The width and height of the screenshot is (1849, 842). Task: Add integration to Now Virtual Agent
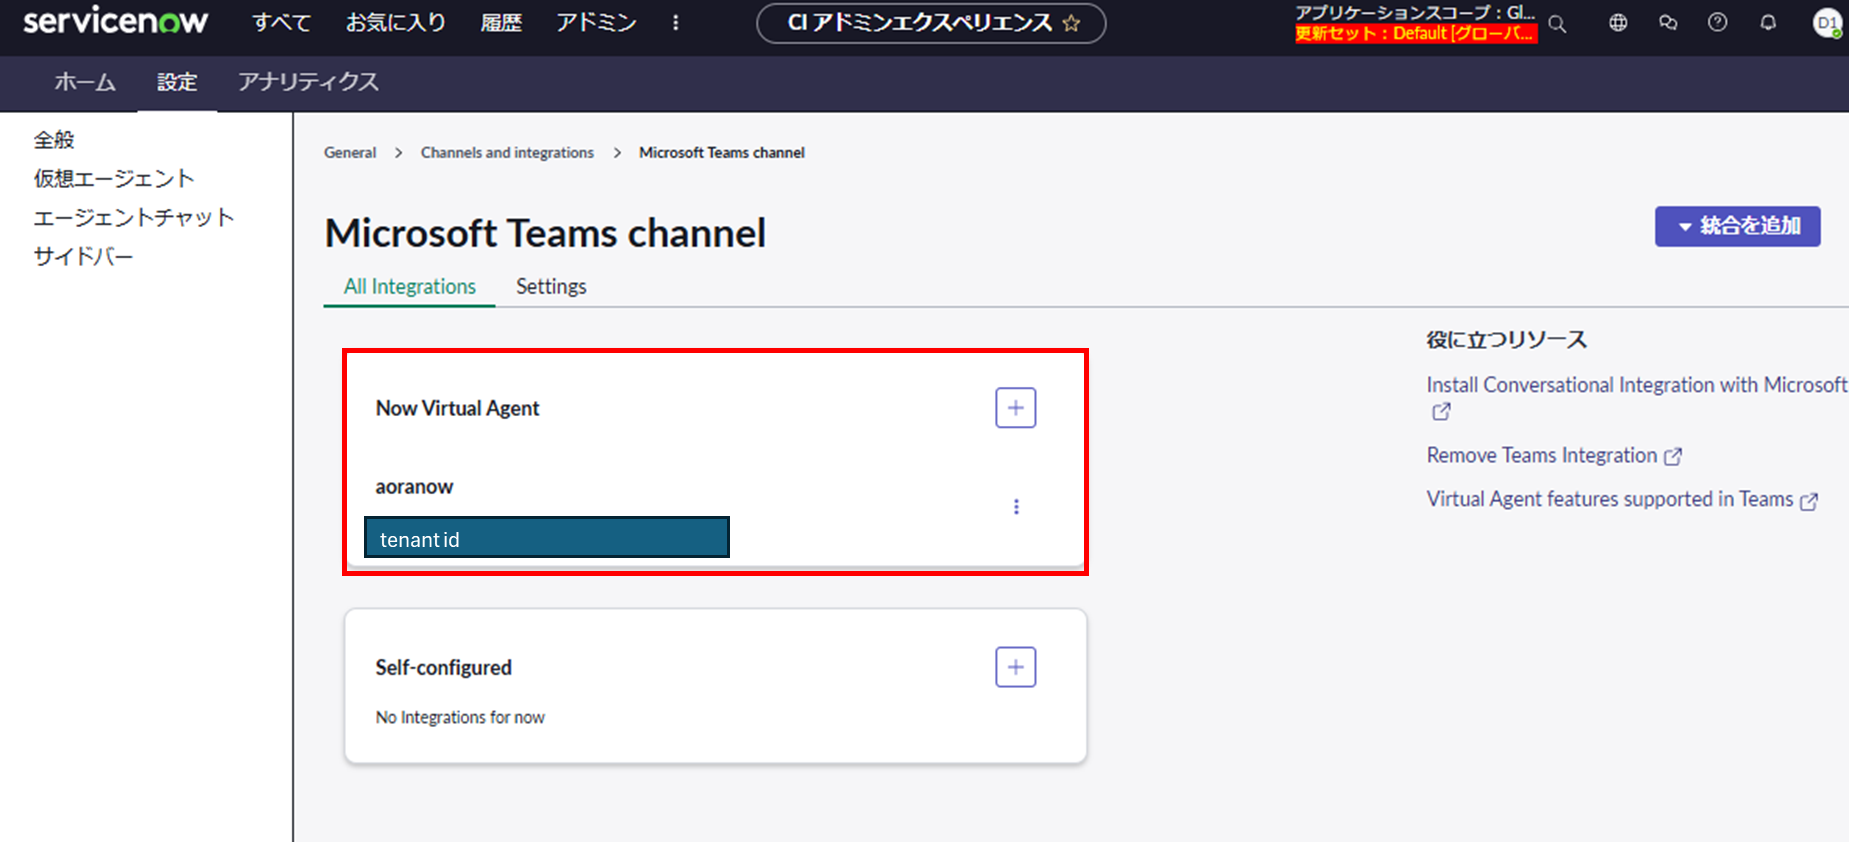[1015, 408]
